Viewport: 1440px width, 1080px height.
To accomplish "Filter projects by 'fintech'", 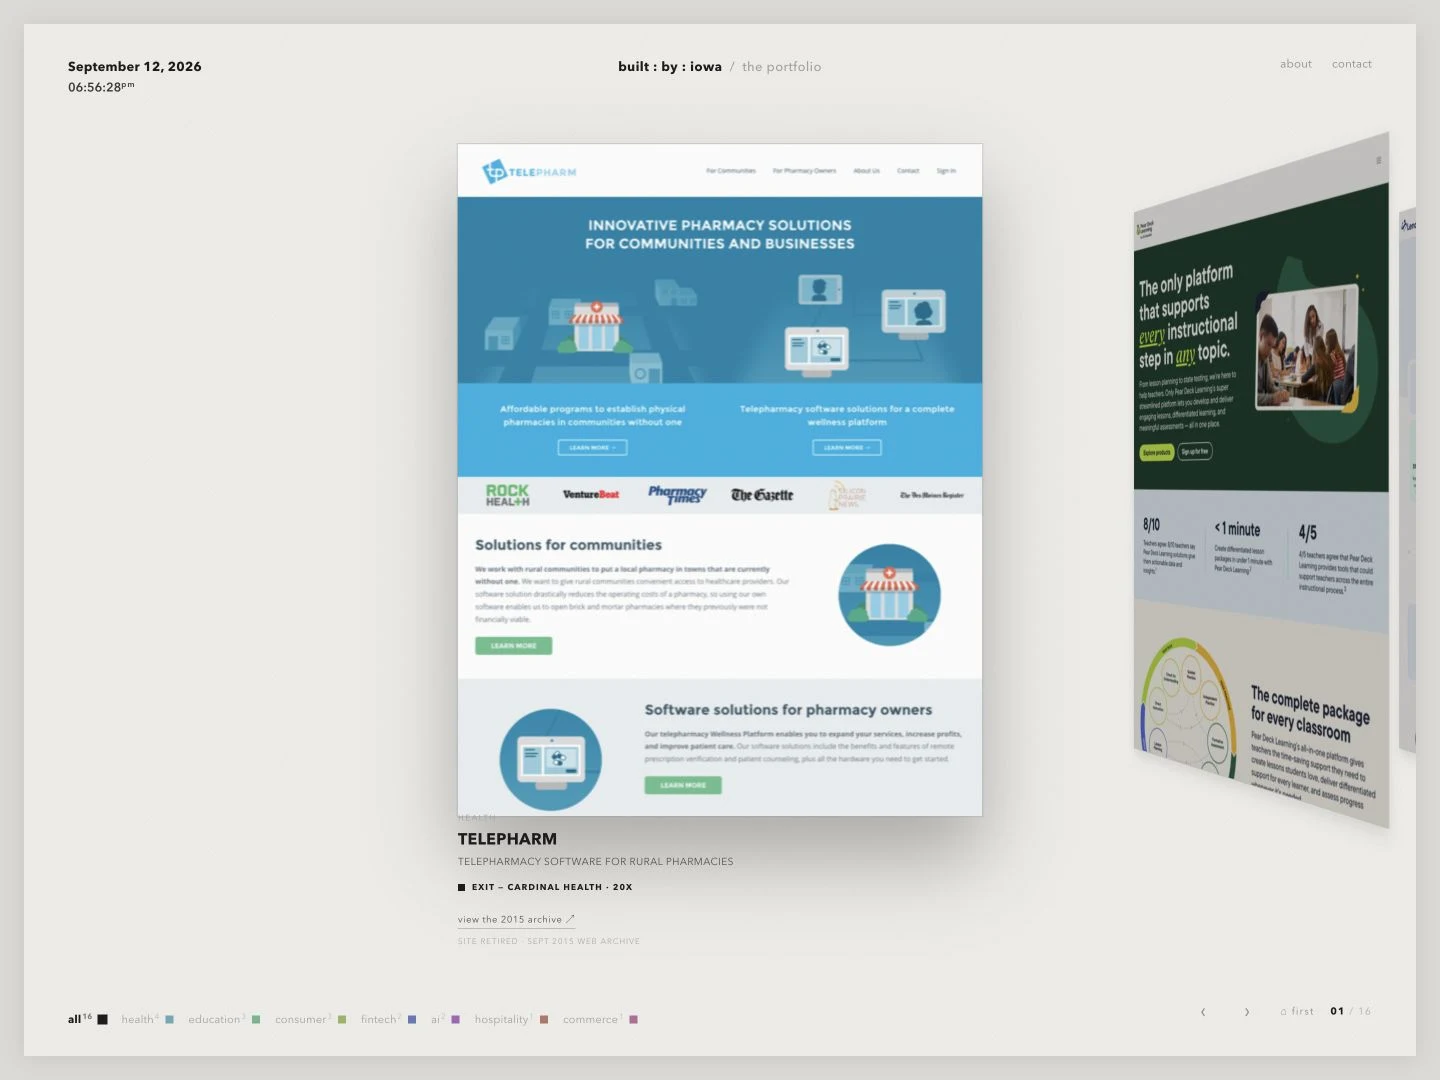I will pos(388,1019).
